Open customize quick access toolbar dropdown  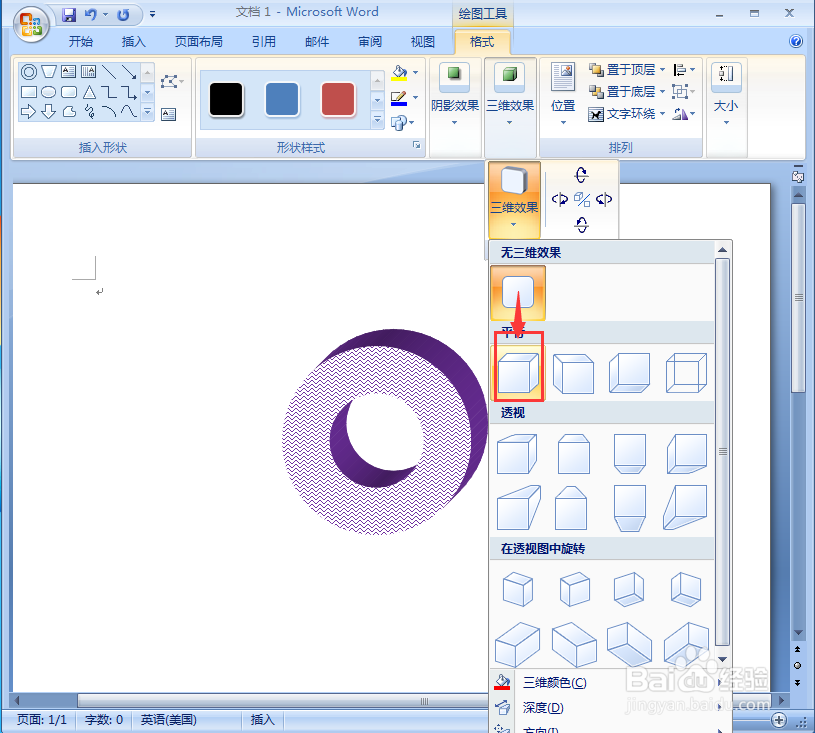152,15
